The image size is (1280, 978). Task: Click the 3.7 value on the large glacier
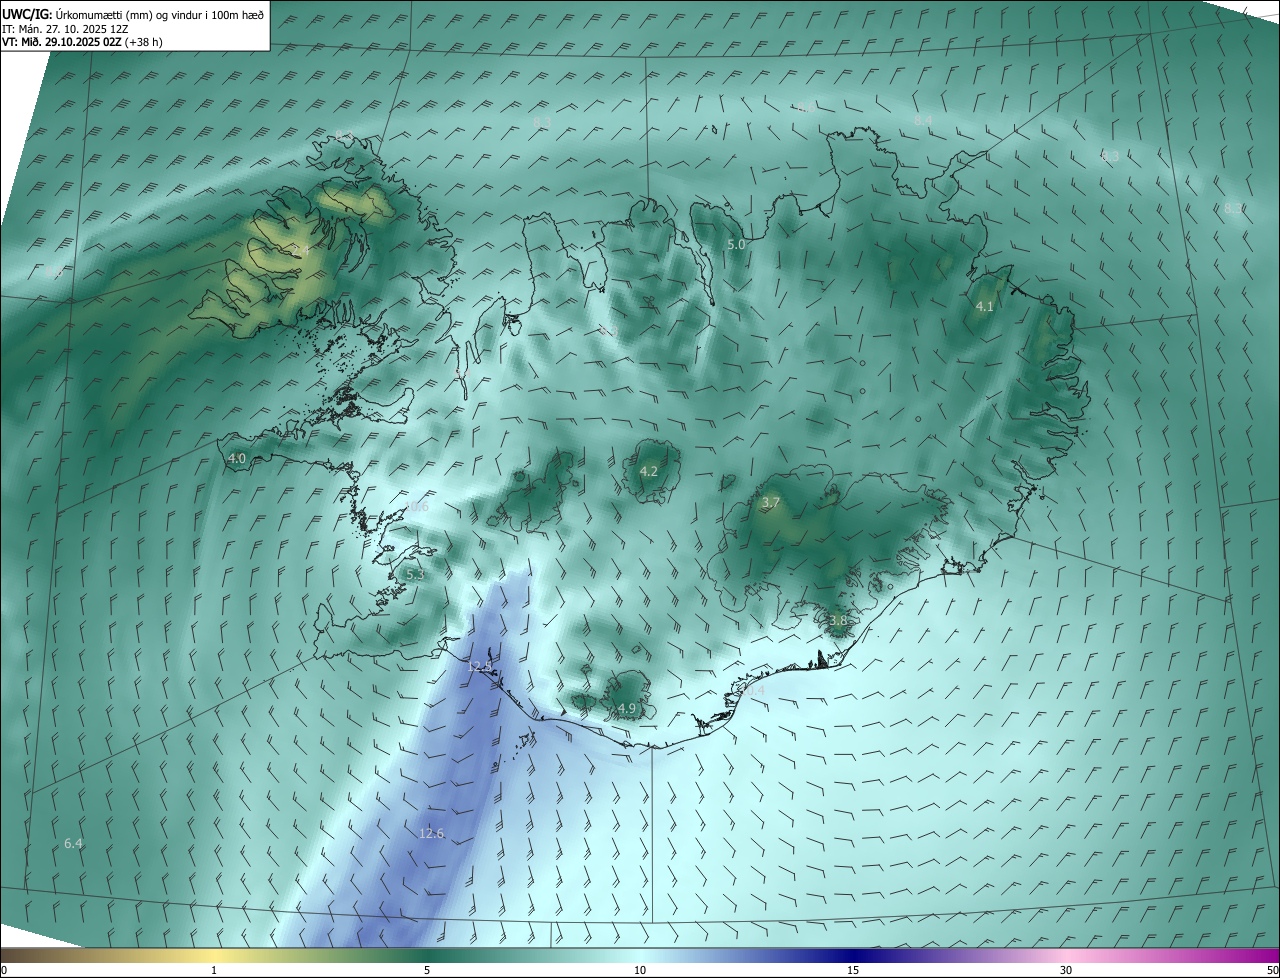pyautogui.click(x=770, y=502)
